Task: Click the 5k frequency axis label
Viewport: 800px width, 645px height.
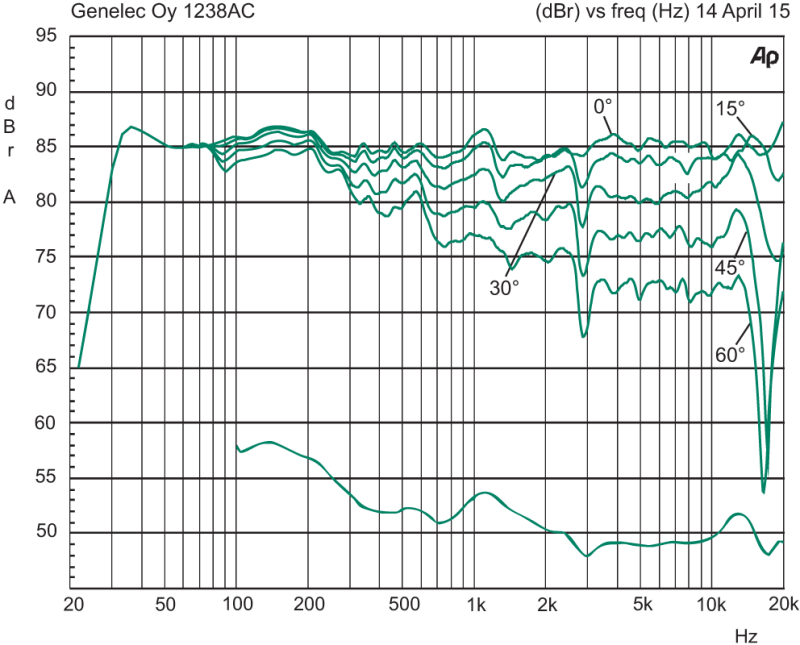Action: [643, 605]
